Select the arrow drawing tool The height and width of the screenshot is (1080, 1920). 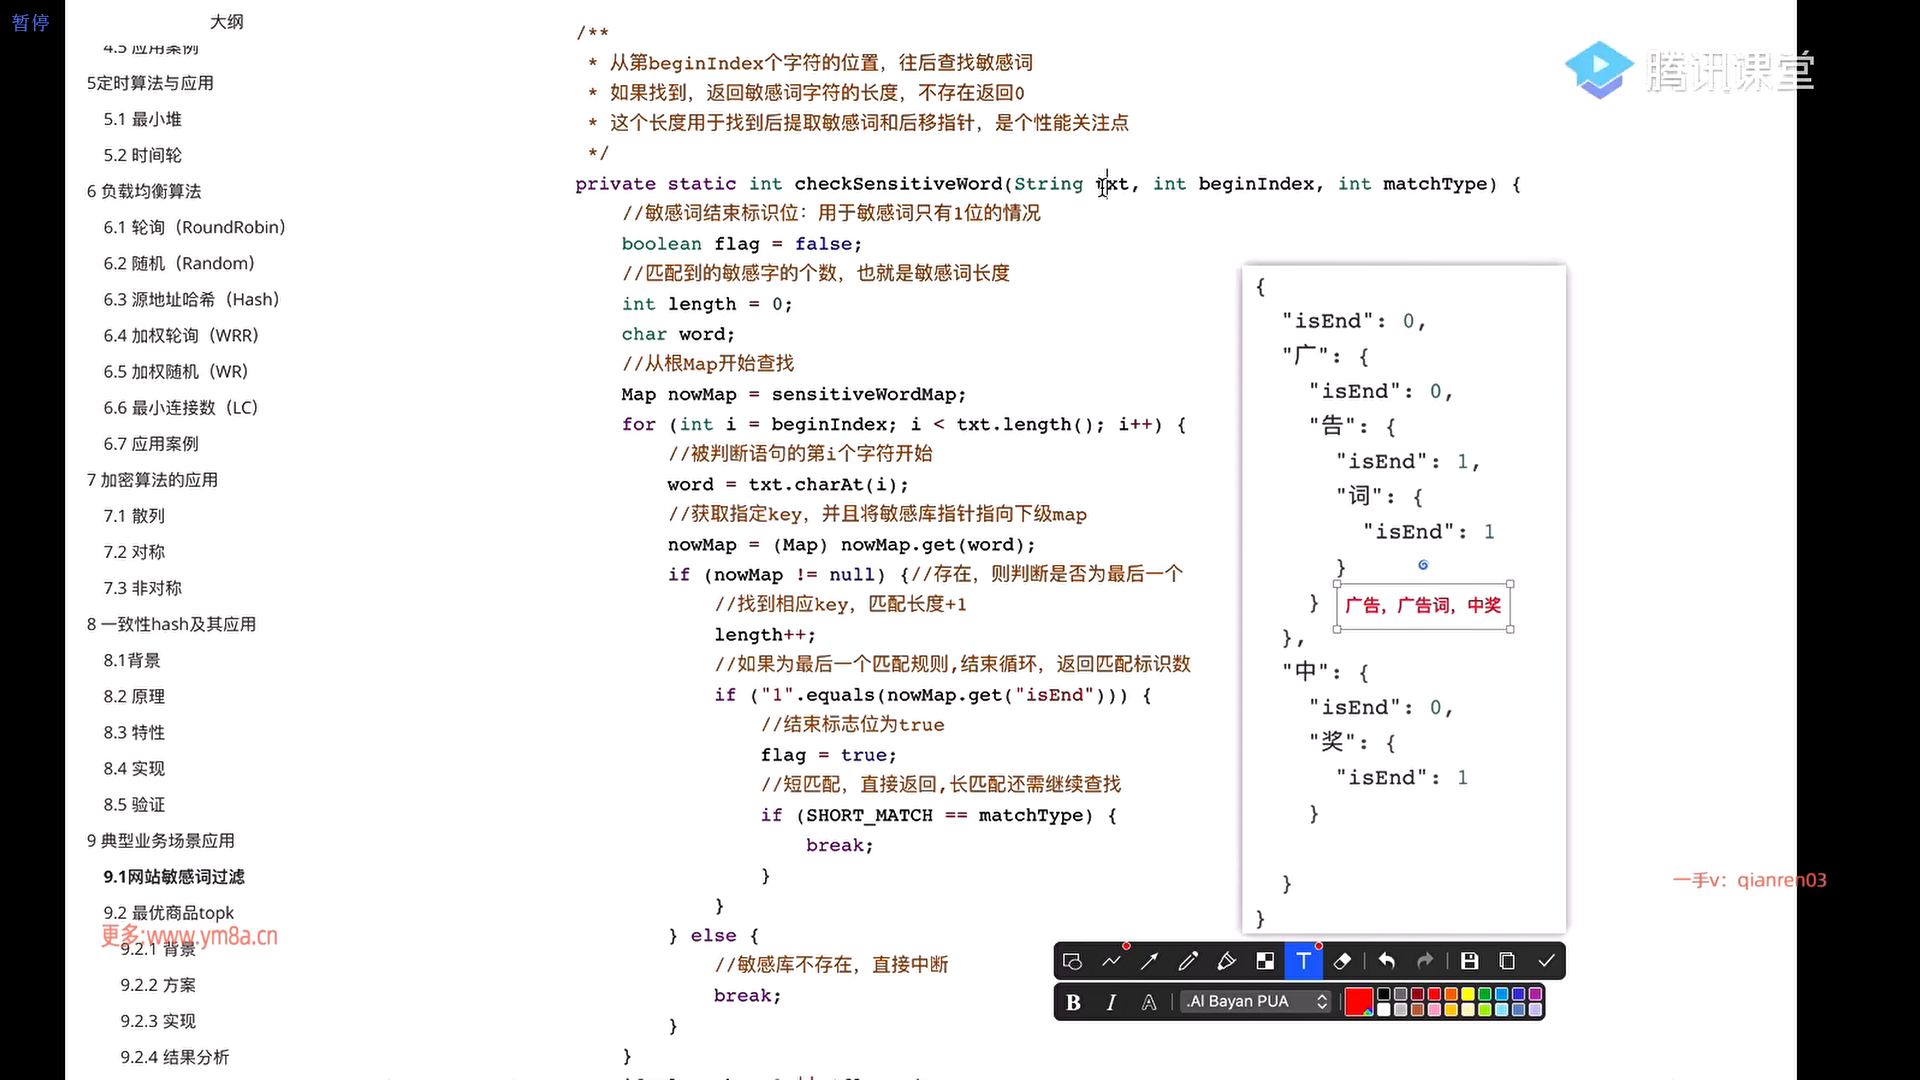pos(1149,961)
